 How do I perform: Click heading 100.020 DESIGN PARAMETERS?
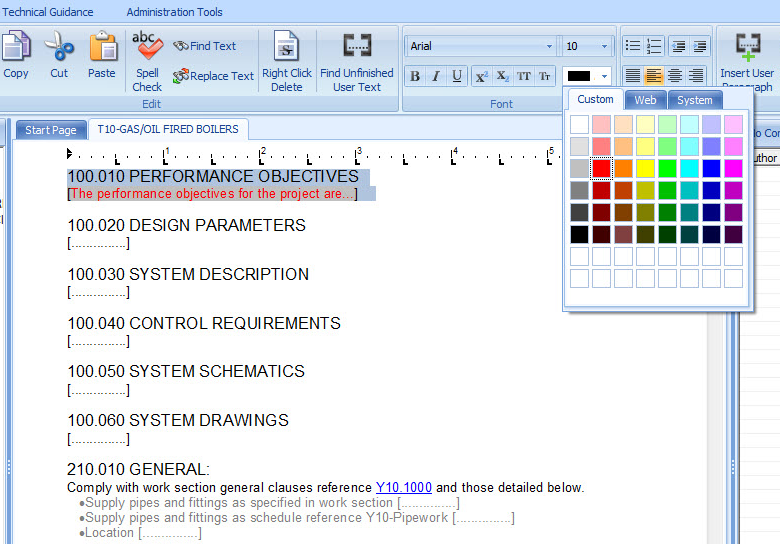(x=187, y=225)
